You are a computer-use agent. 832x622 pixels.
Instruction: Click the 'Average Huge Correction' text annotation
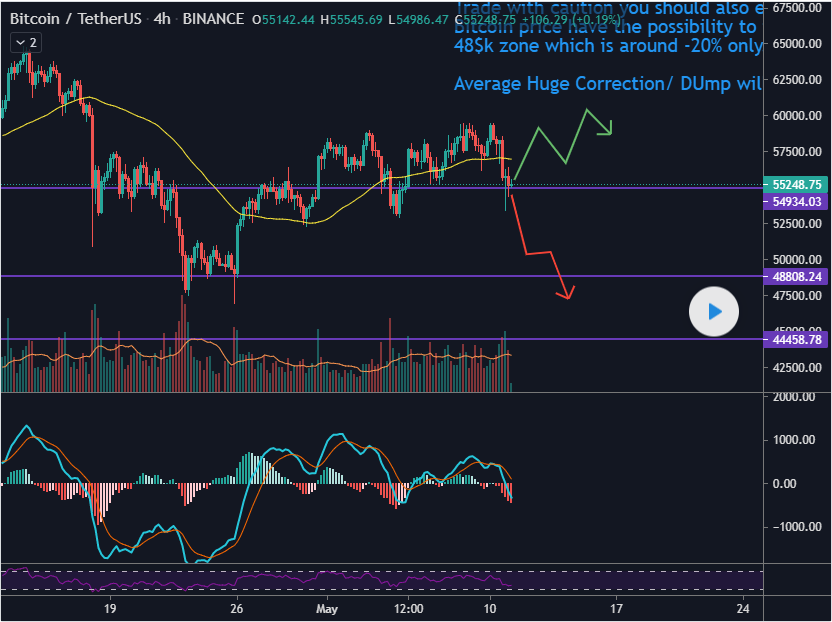click(607, 83)
